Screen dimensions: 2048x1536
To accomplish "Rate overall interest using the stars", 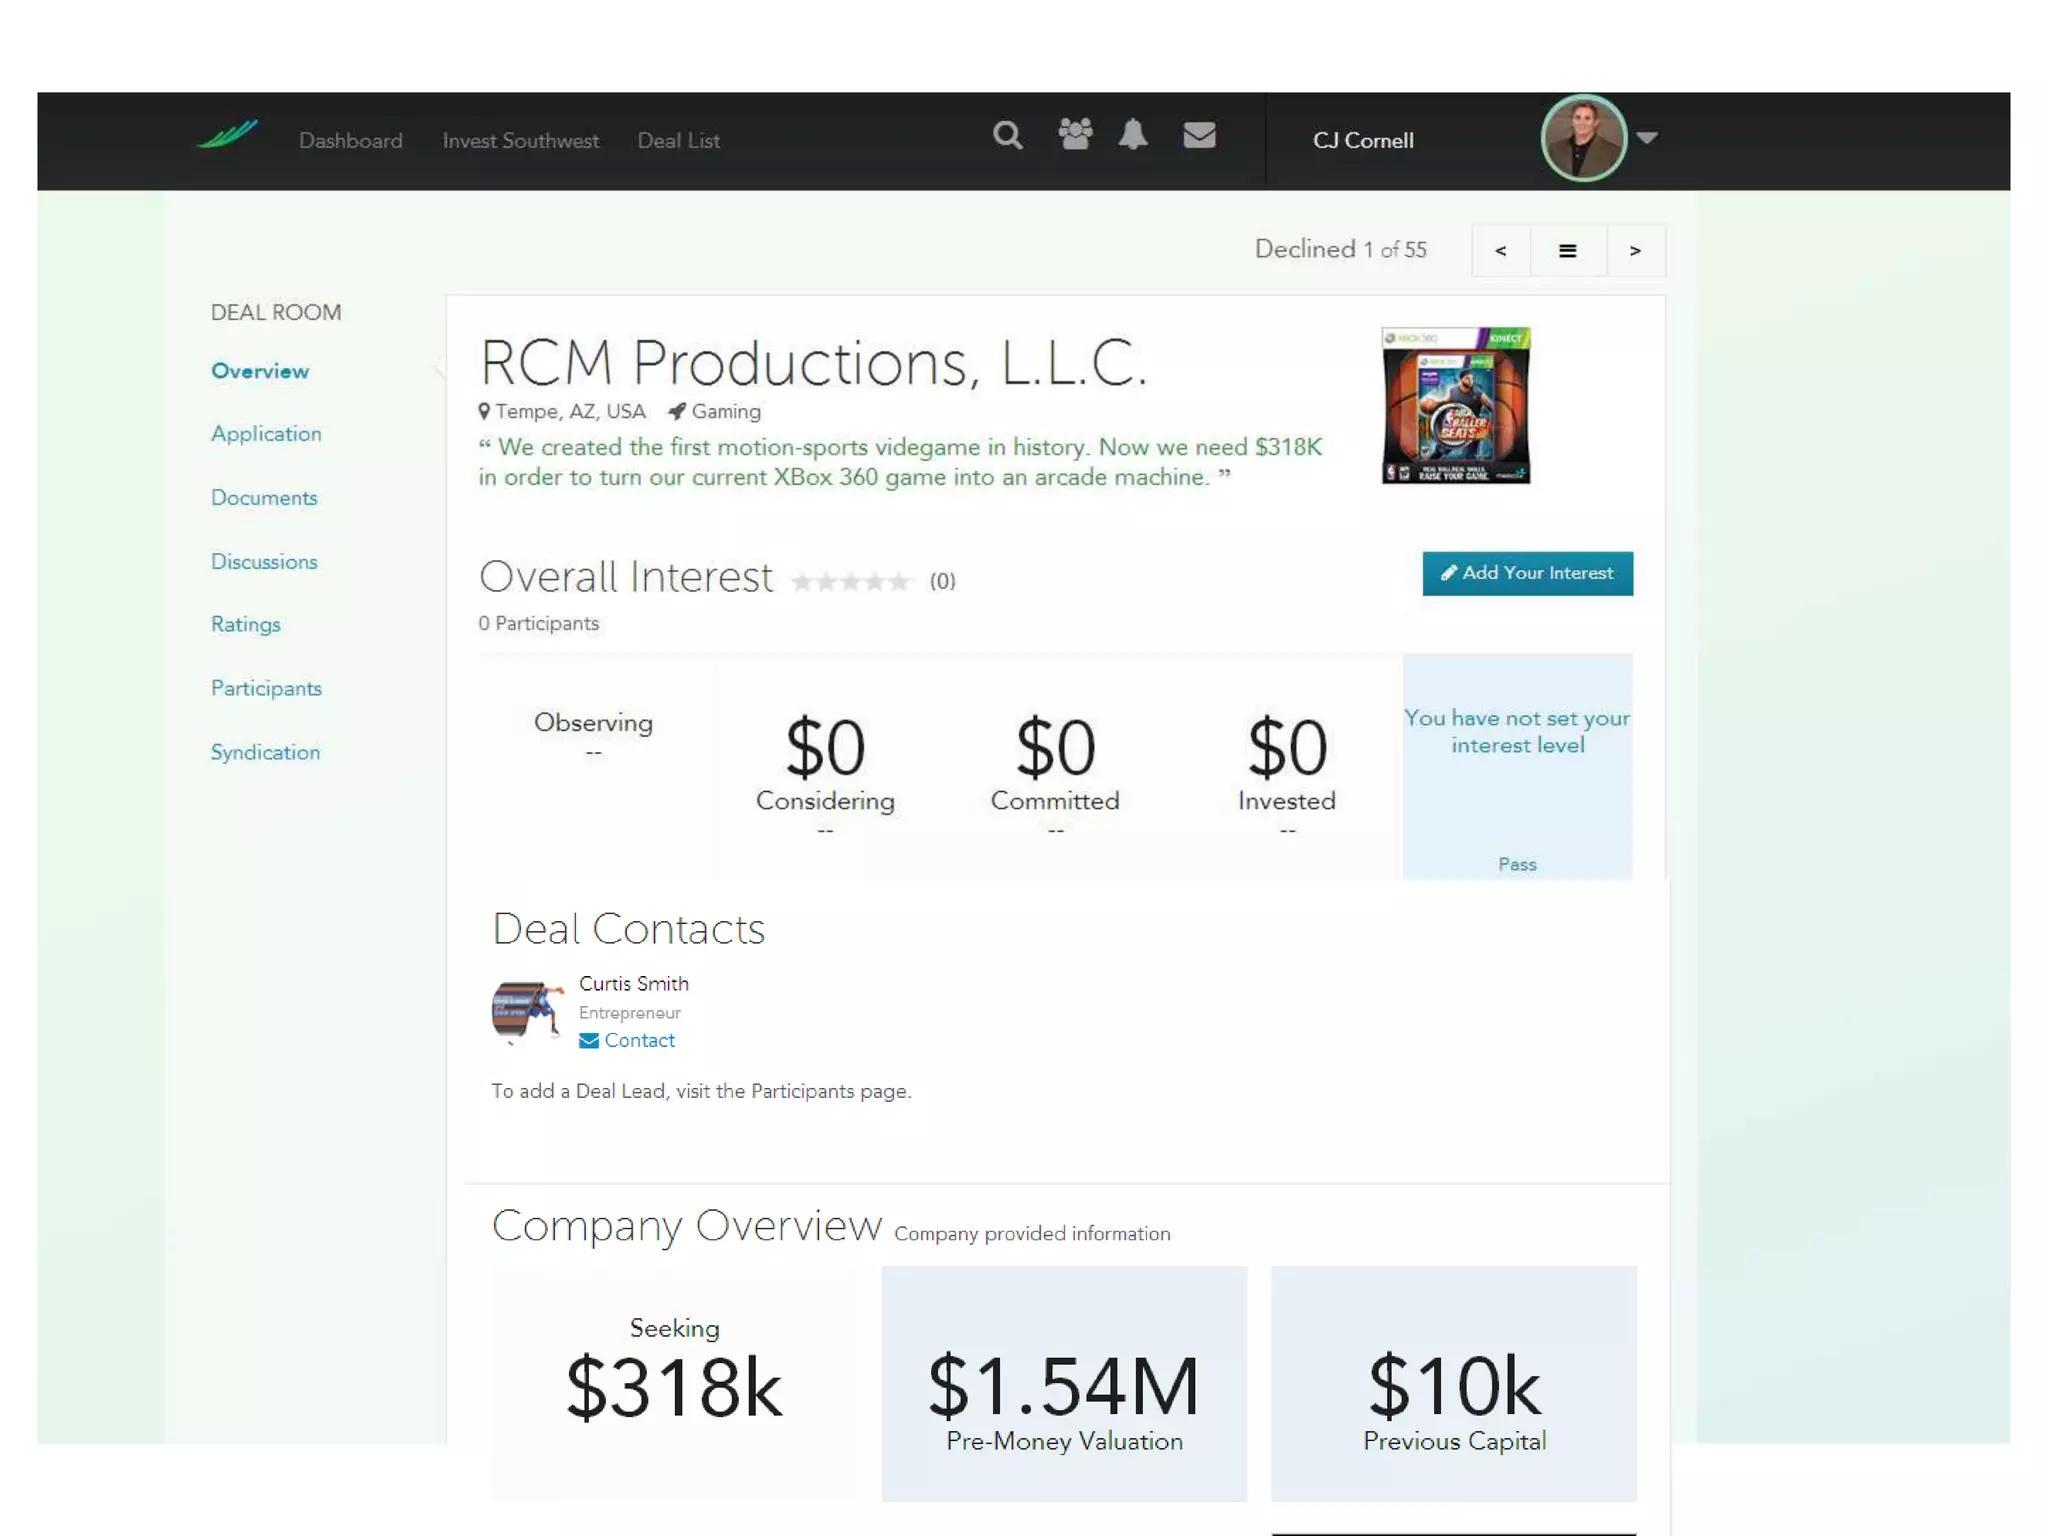I will (852, 582).
